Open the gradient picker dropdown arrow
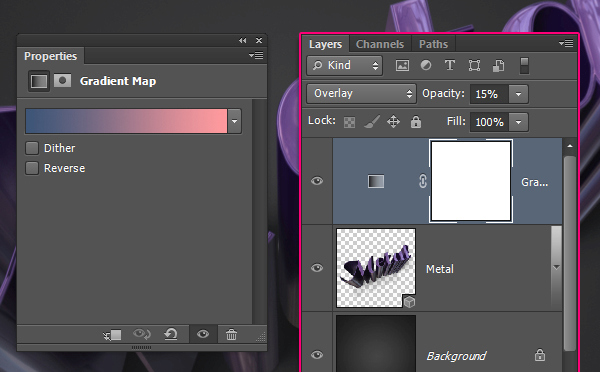 click(235, 121)
